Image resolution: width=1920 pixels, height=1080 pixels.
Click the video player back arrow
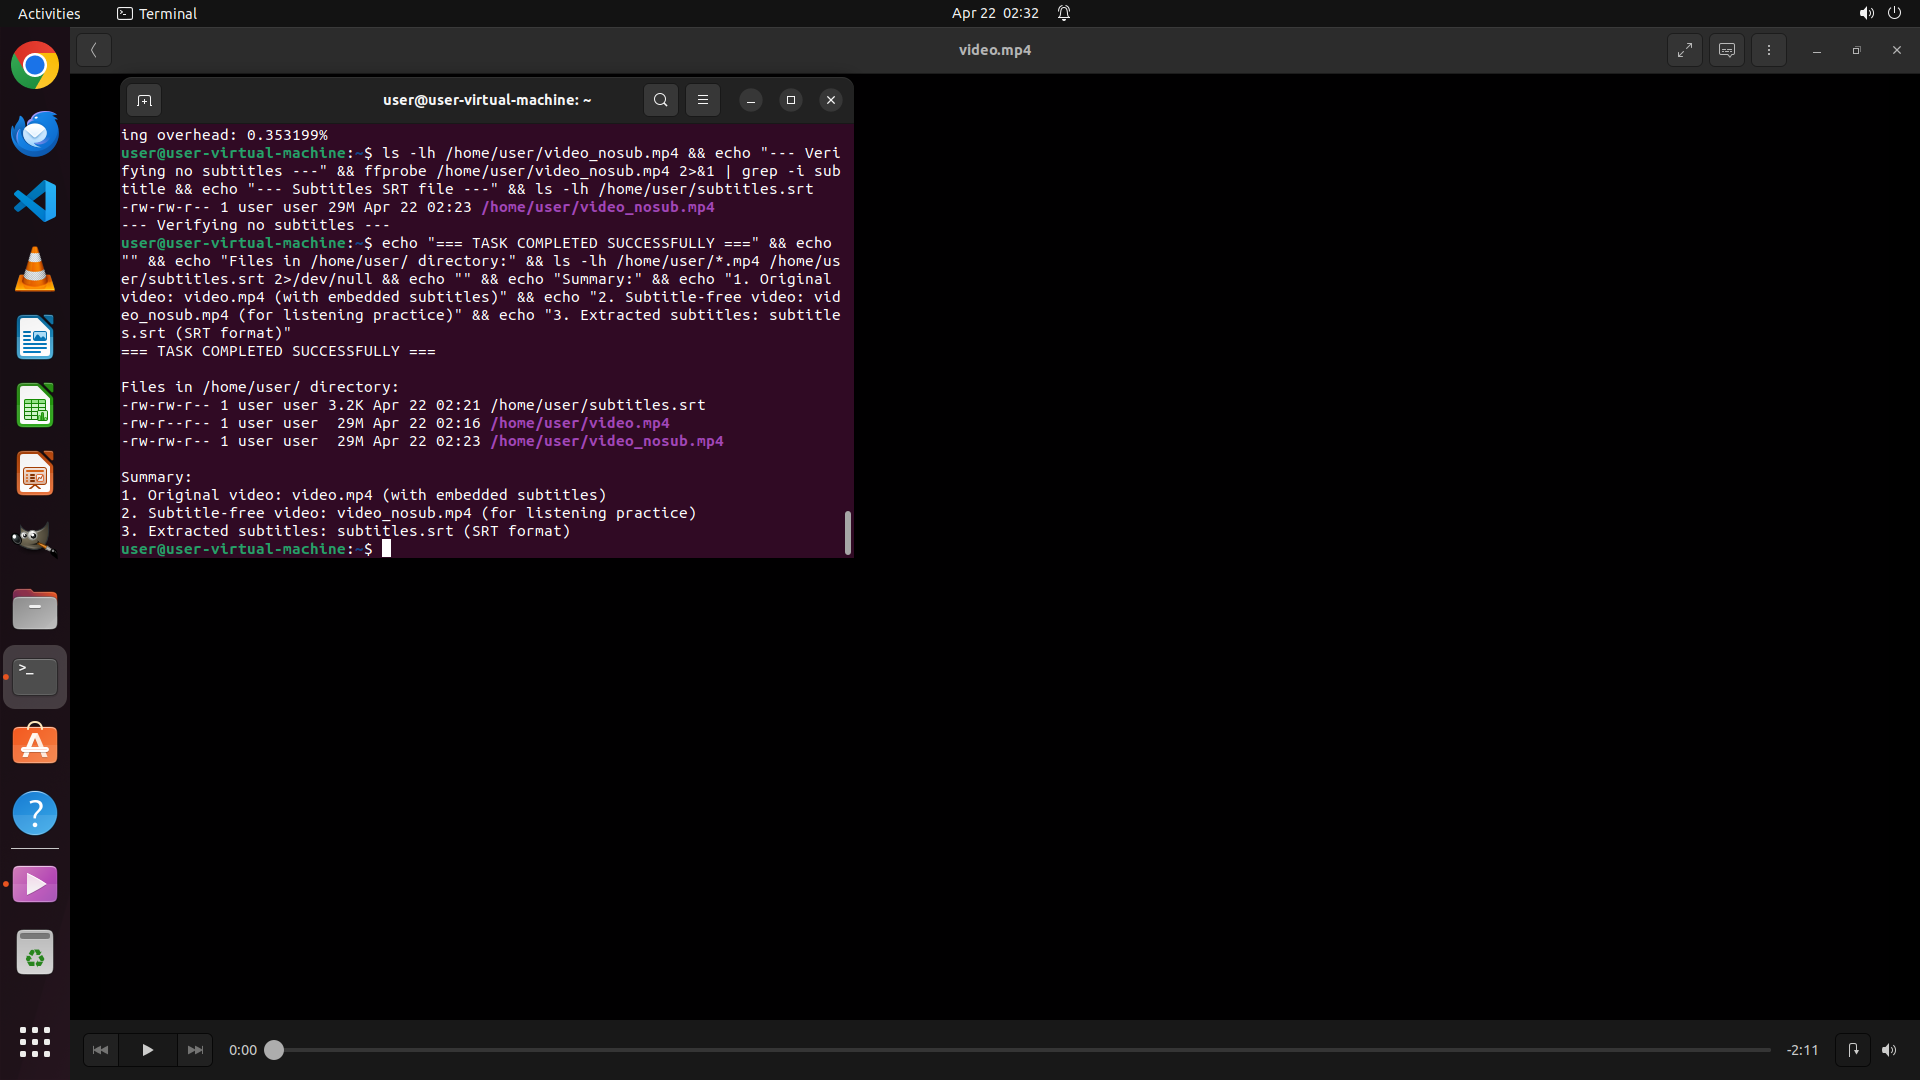point(93,50)
